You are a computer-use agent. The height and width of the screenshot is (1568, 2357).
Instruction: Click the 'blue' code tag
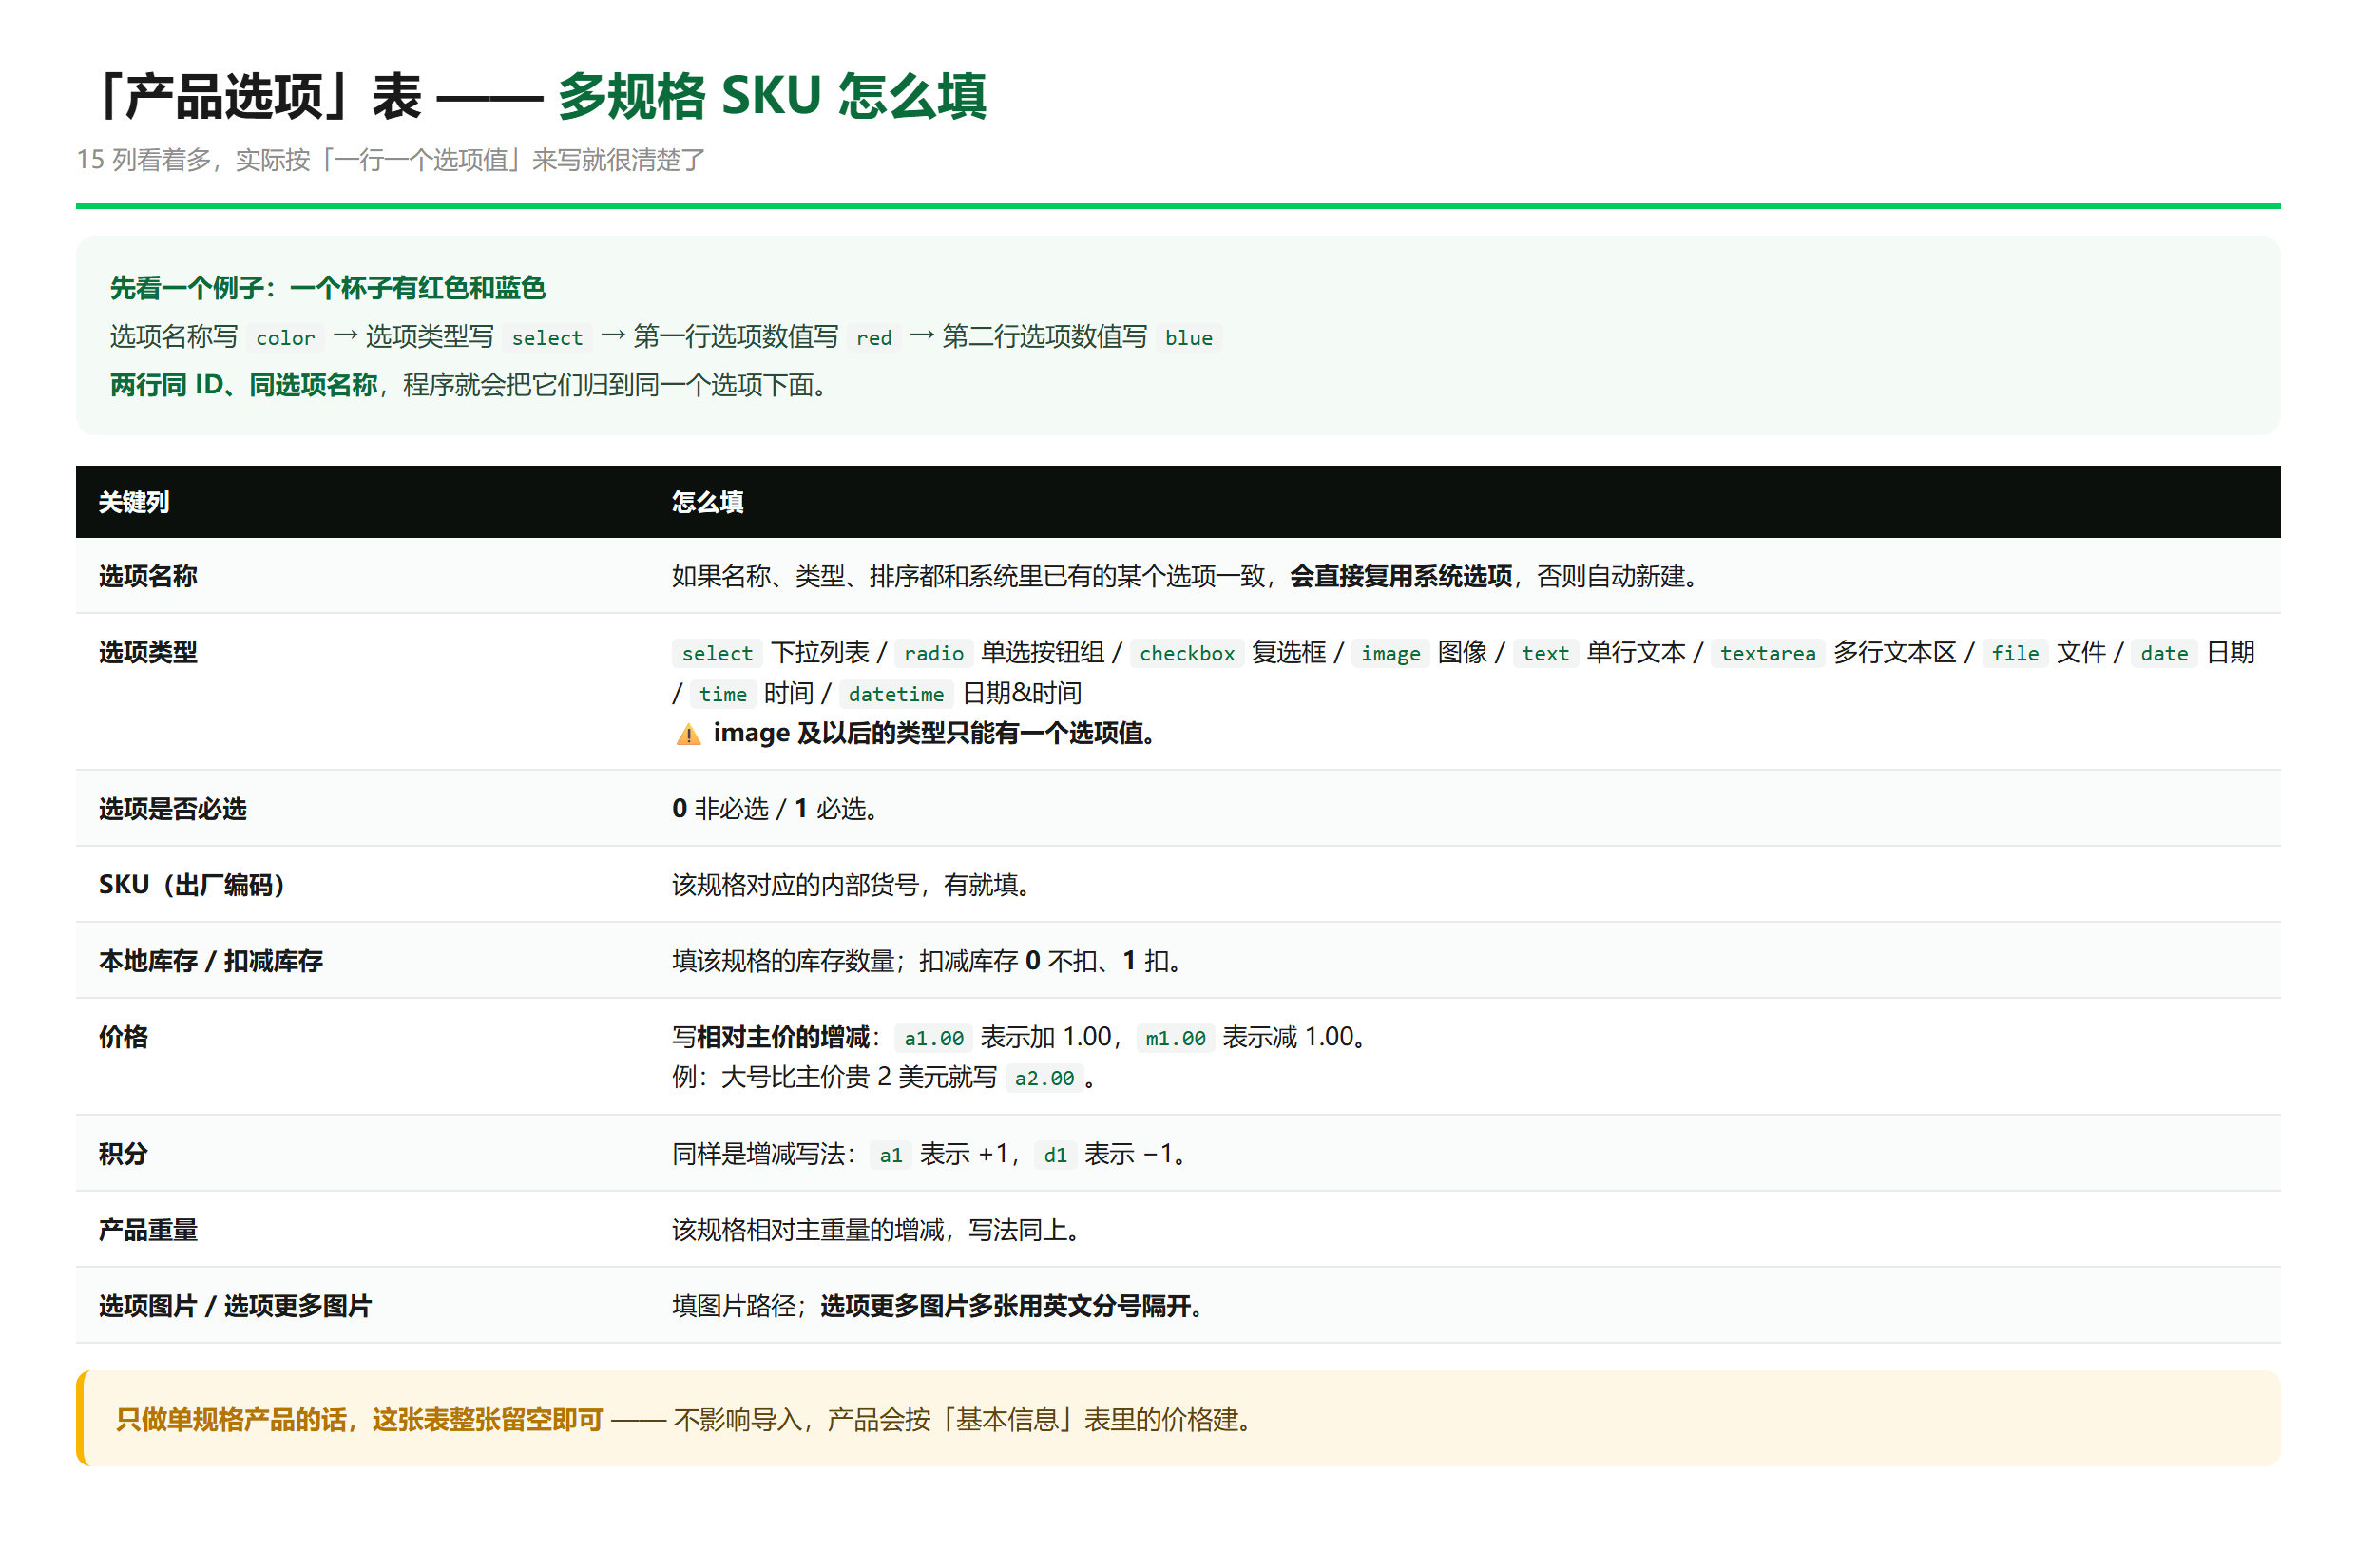1188,338
